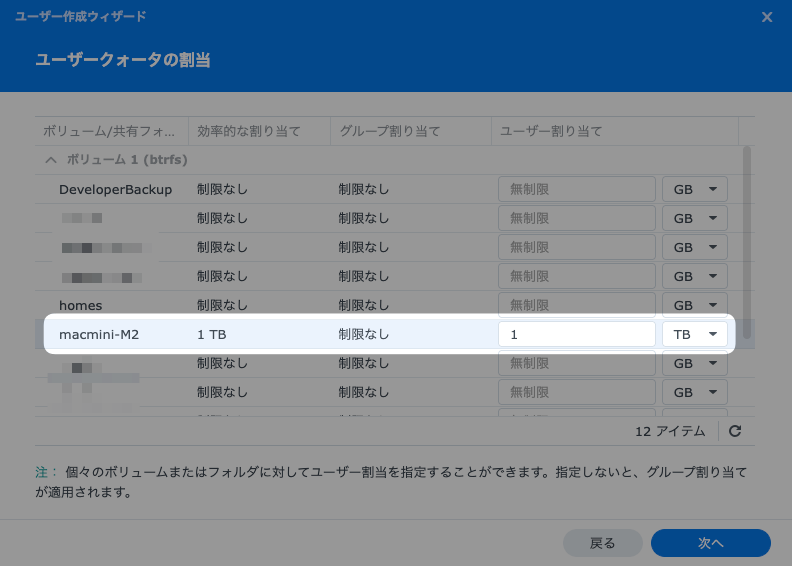792x566 pixels.
Task: Click the 効率的な割り当て column header
Action: tap(258, 131)
